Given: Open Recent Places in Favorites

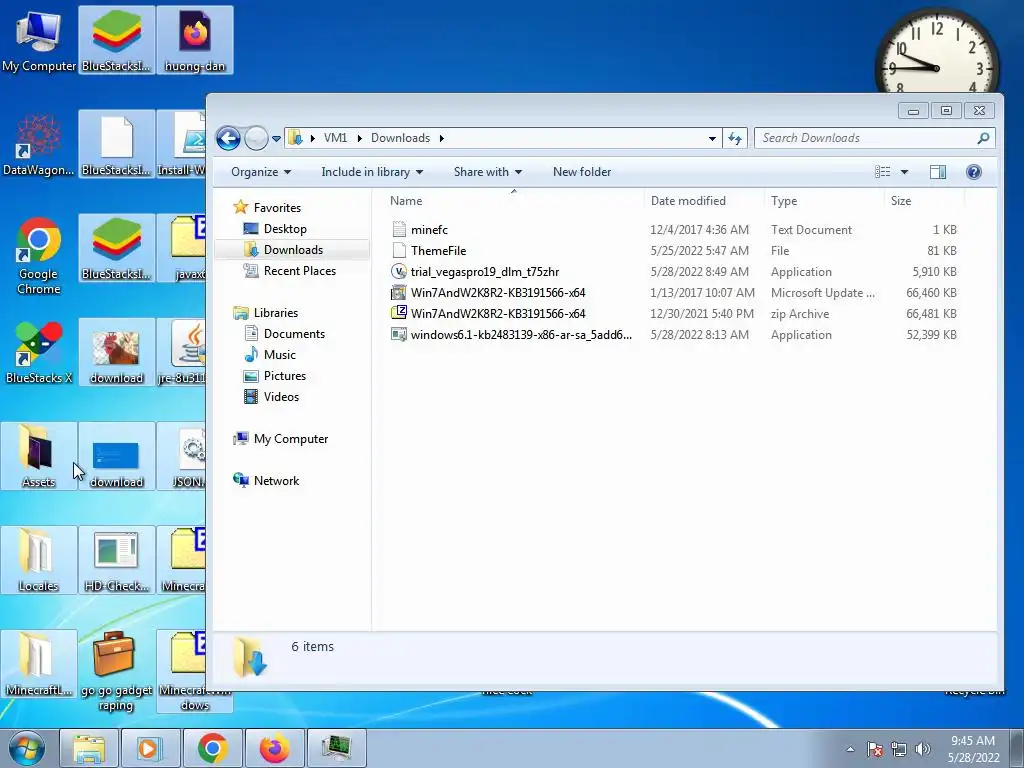Looking at the screenshot, I should click(300, 270).
